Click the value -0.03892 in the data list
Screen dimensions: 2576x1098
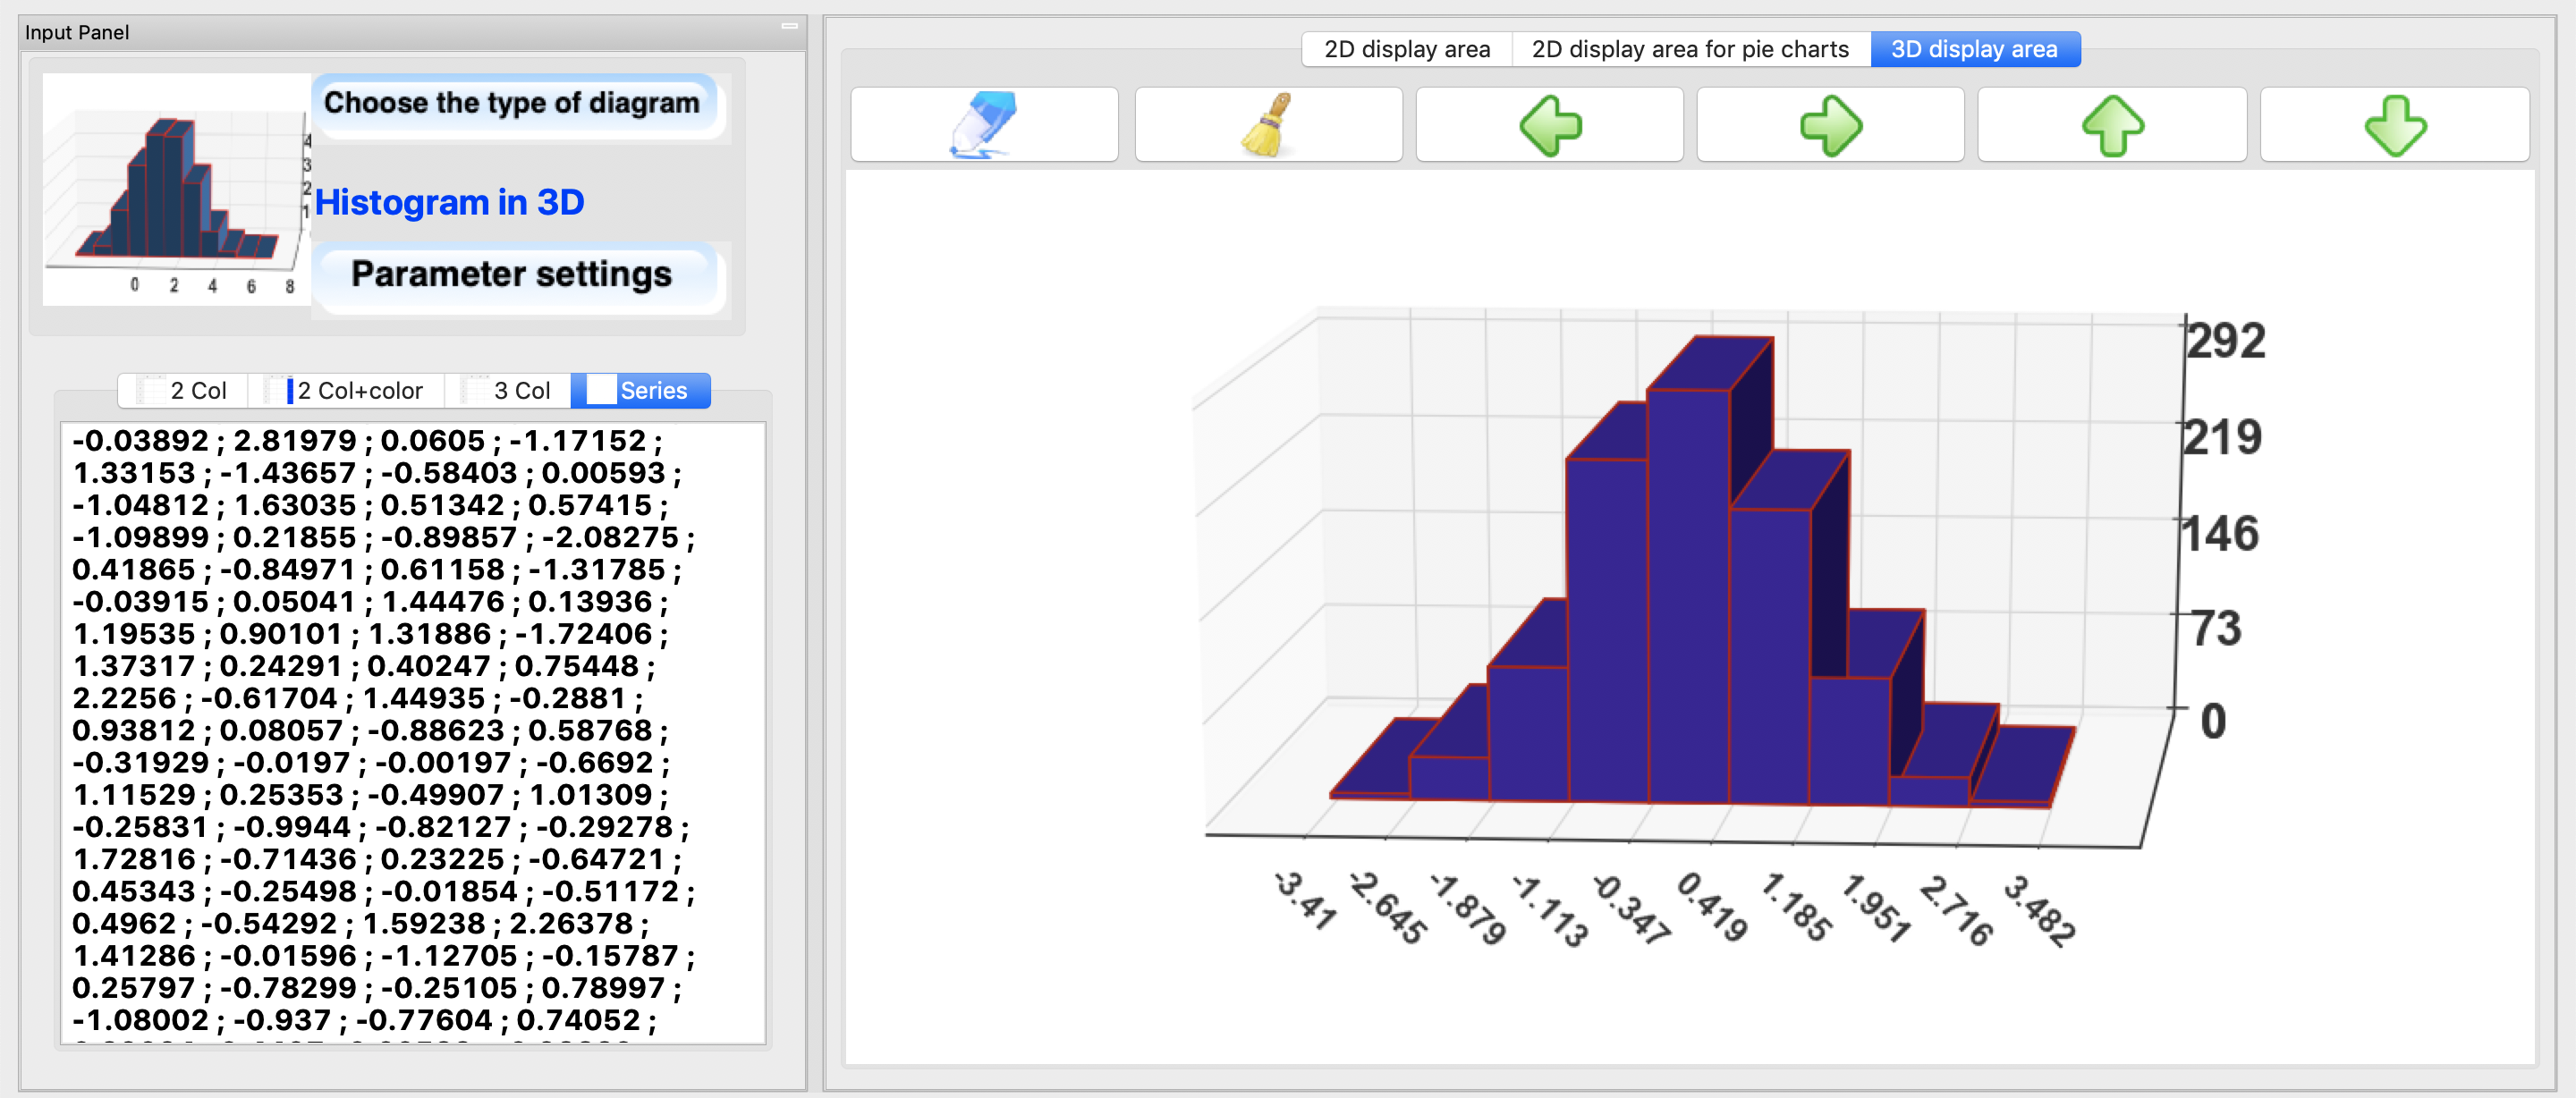point(140,440)
